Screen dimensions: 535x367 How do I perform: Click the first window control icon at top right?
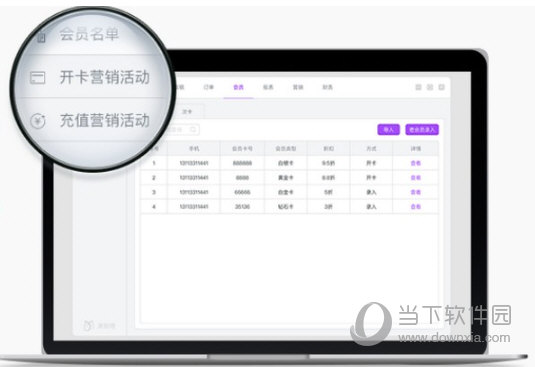(x=418, y=87)
